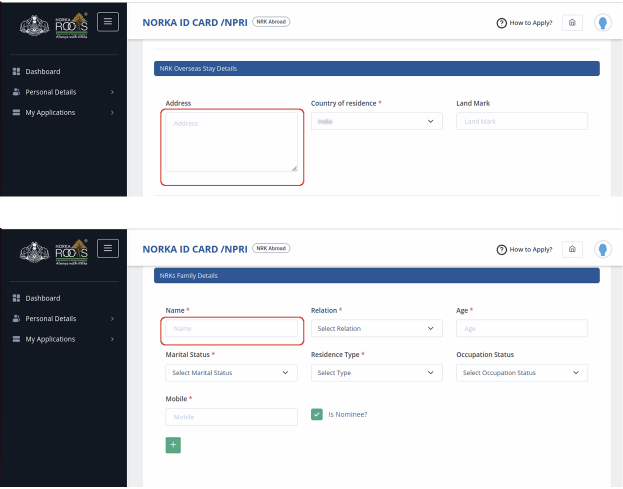623x489 pixels.
Task: Select Personal Details label in bottom sidebar
Action: click(x=51, y=319)
